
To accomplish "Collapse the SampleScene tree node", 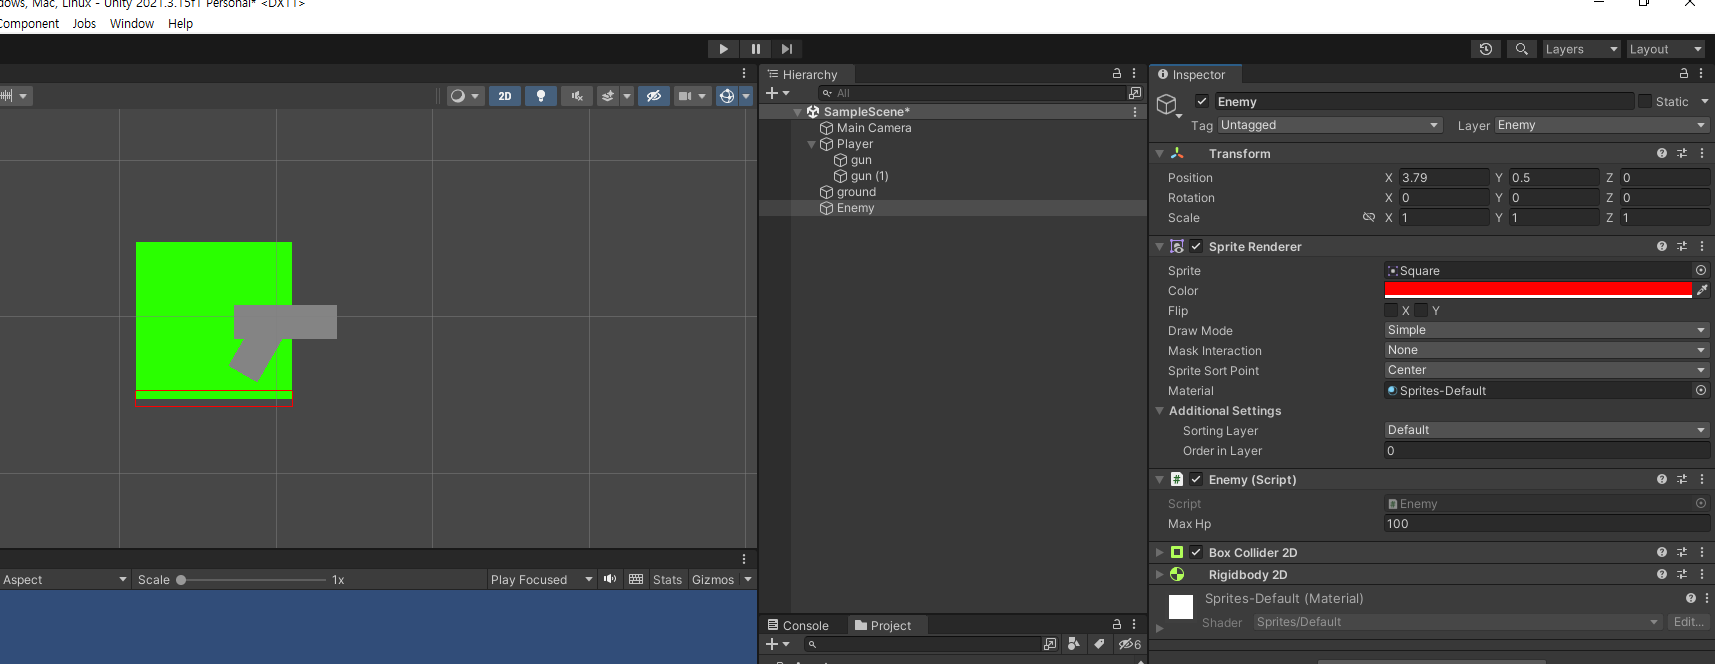I will pyautogui.click(x=798, y=112).
